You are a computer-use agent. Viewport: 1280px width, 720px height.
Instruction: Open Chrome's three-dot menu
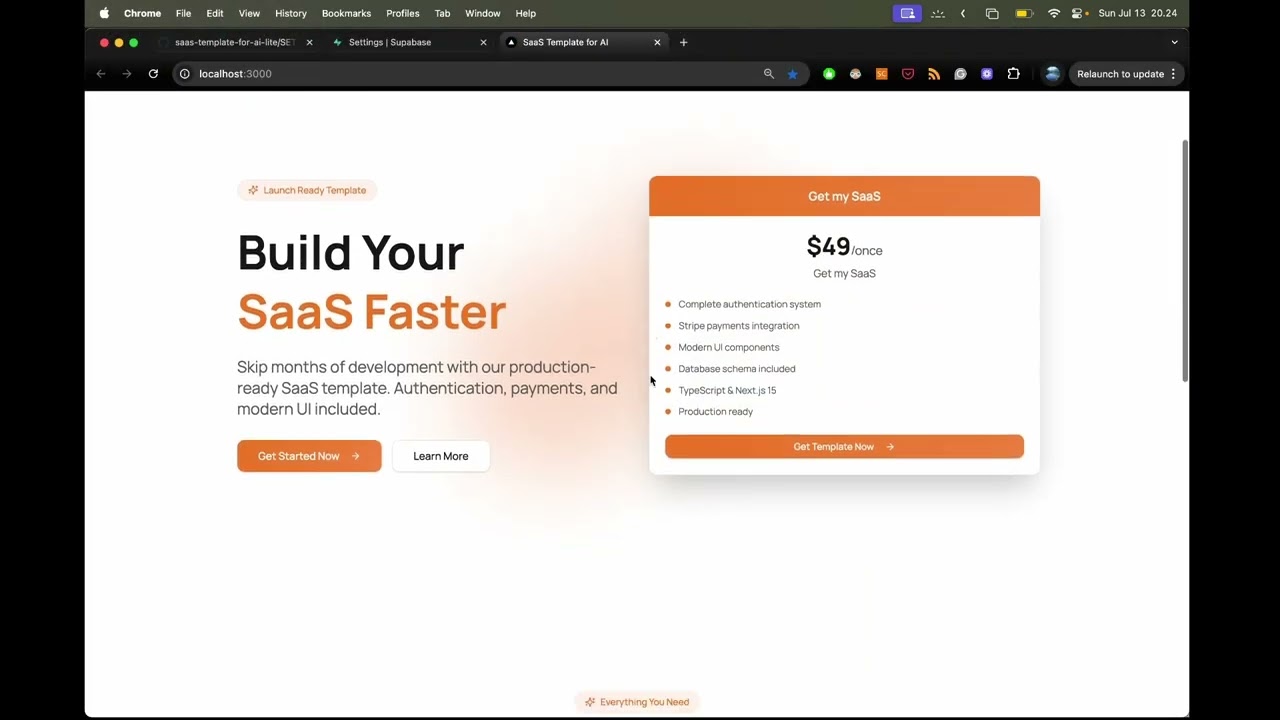[1172, 73]
